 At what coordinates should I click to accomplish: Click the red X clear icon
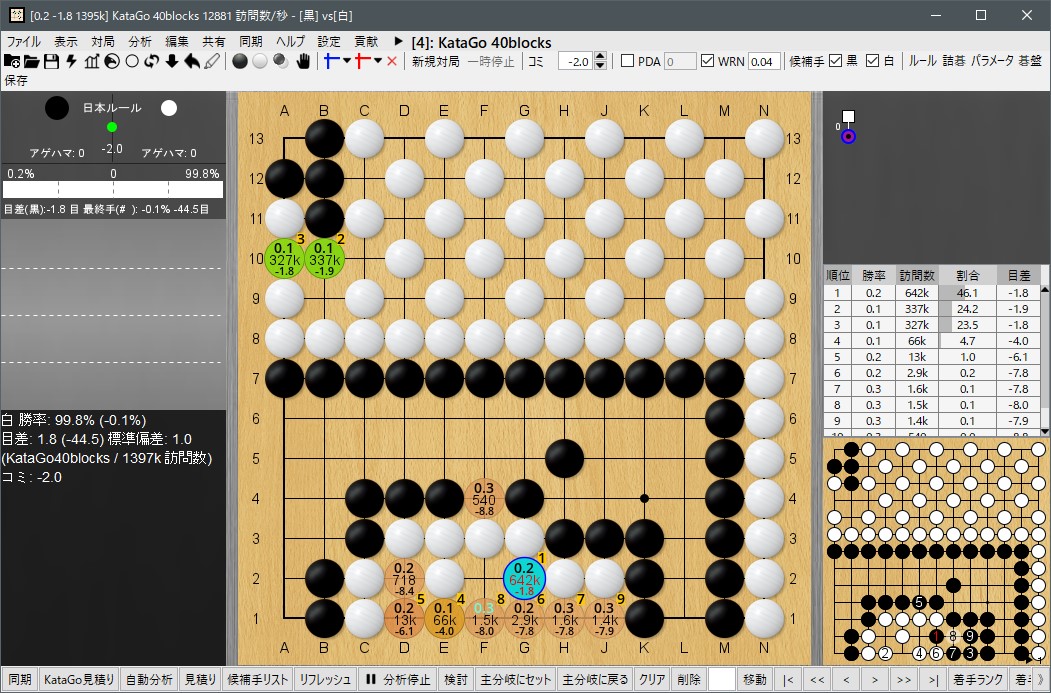392,62
